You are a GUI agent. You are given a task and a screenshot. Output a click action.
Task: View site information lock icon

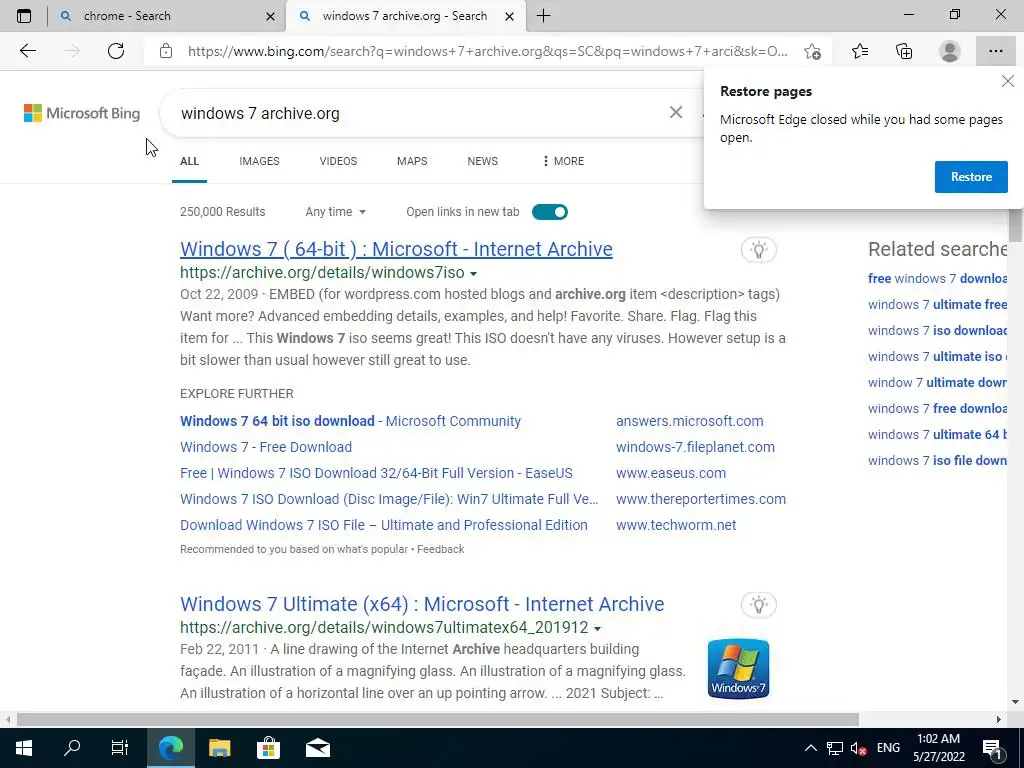point(166,51)
